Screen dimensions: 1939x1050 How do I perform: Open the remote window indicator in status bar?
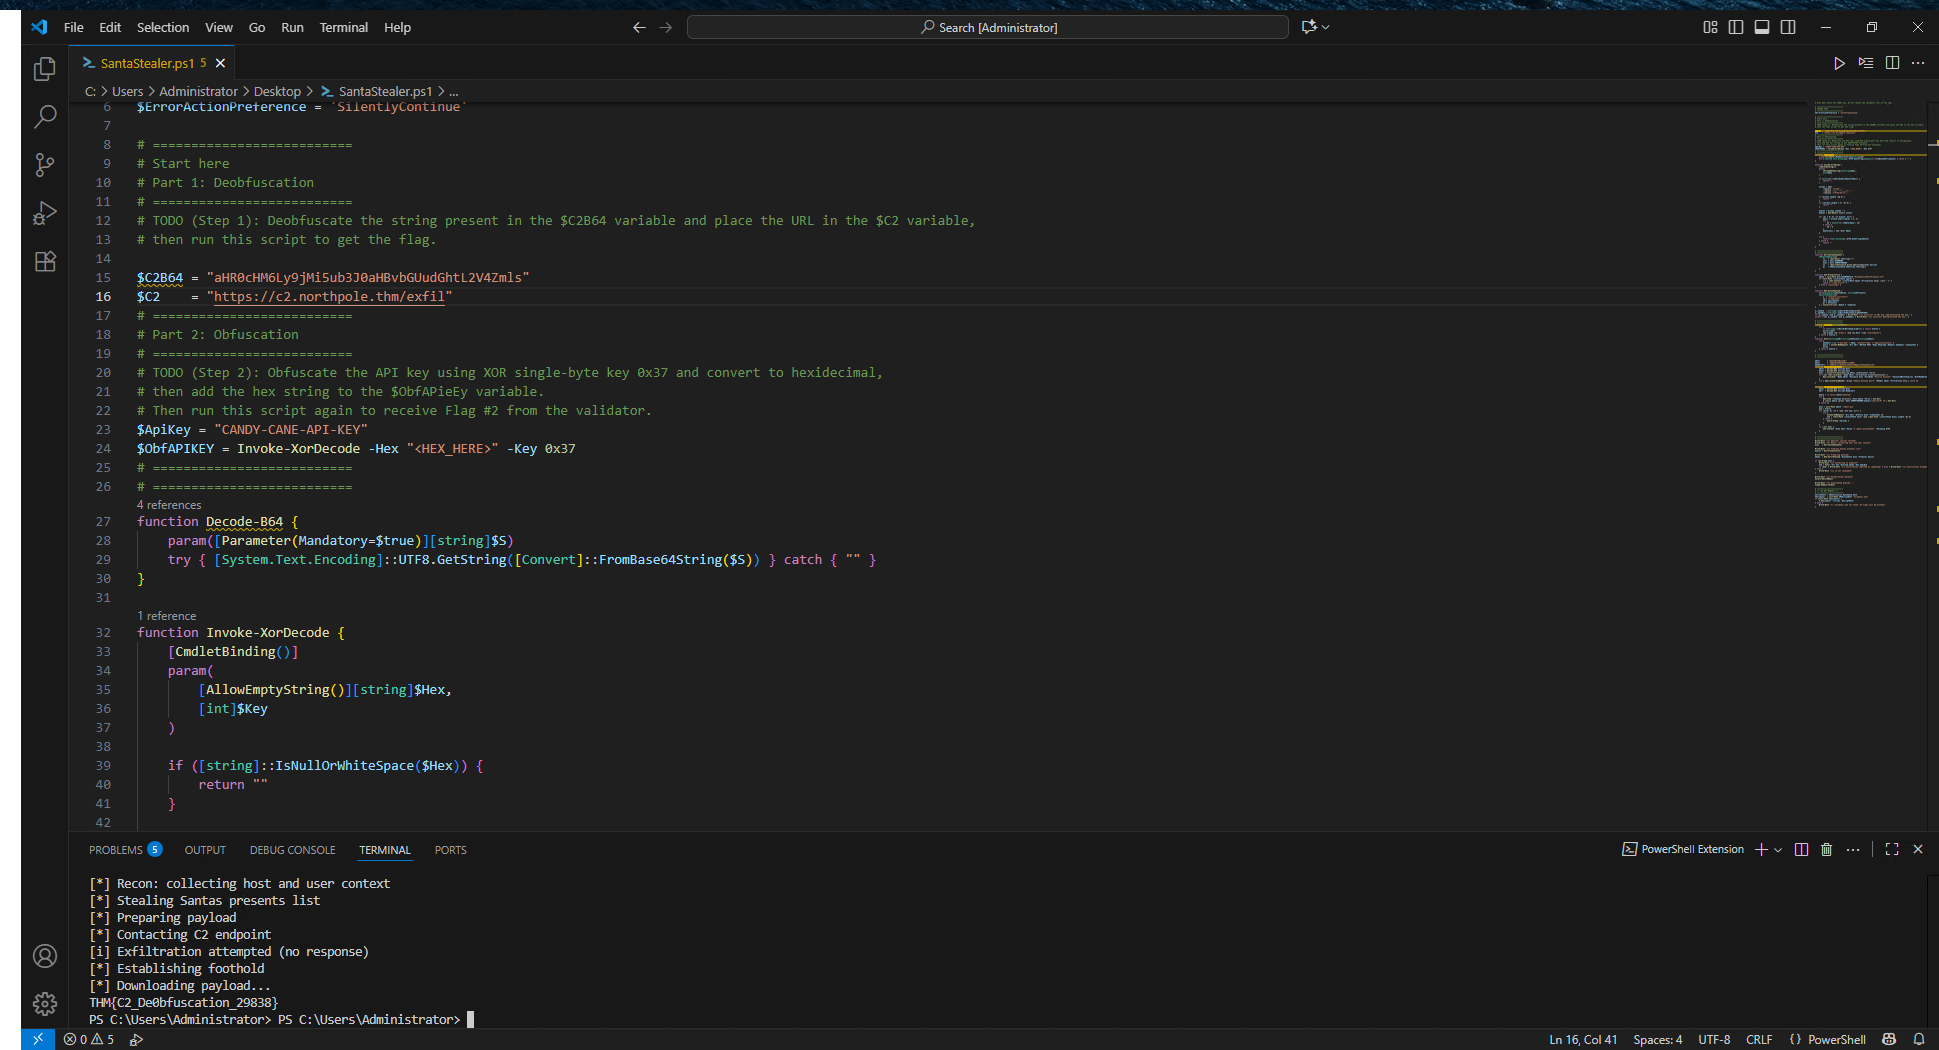point(38,1039)
